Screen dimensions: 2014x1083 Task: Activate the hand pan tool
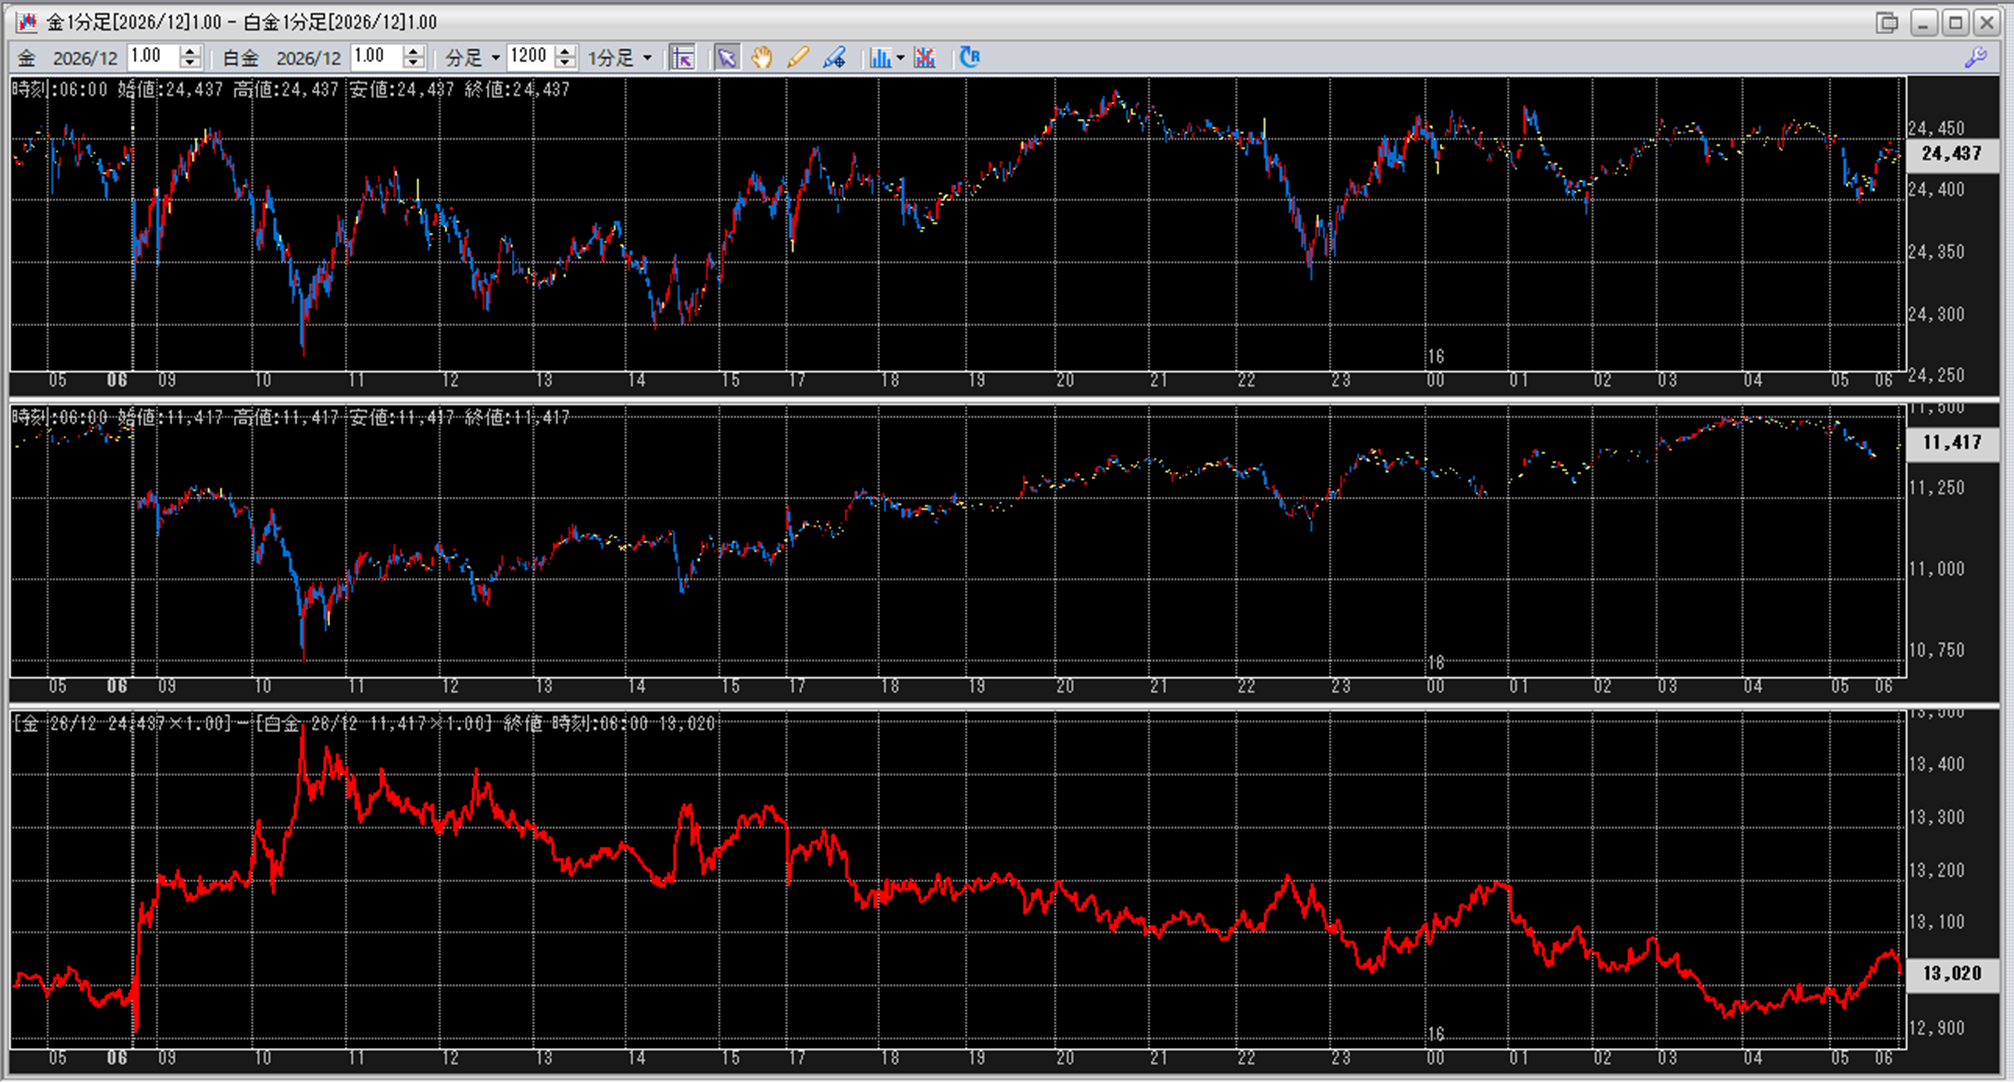point(762,58)
